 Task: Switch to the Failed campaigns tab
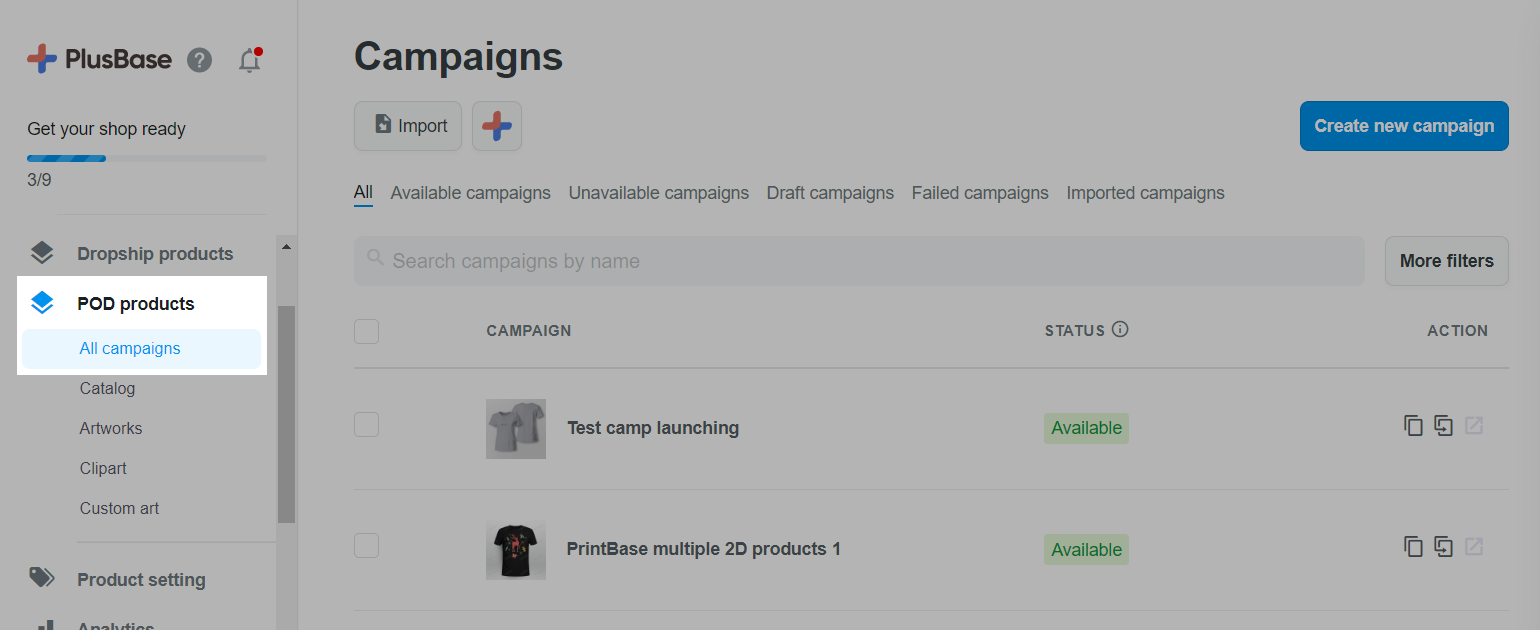click(x=980, y=193)
